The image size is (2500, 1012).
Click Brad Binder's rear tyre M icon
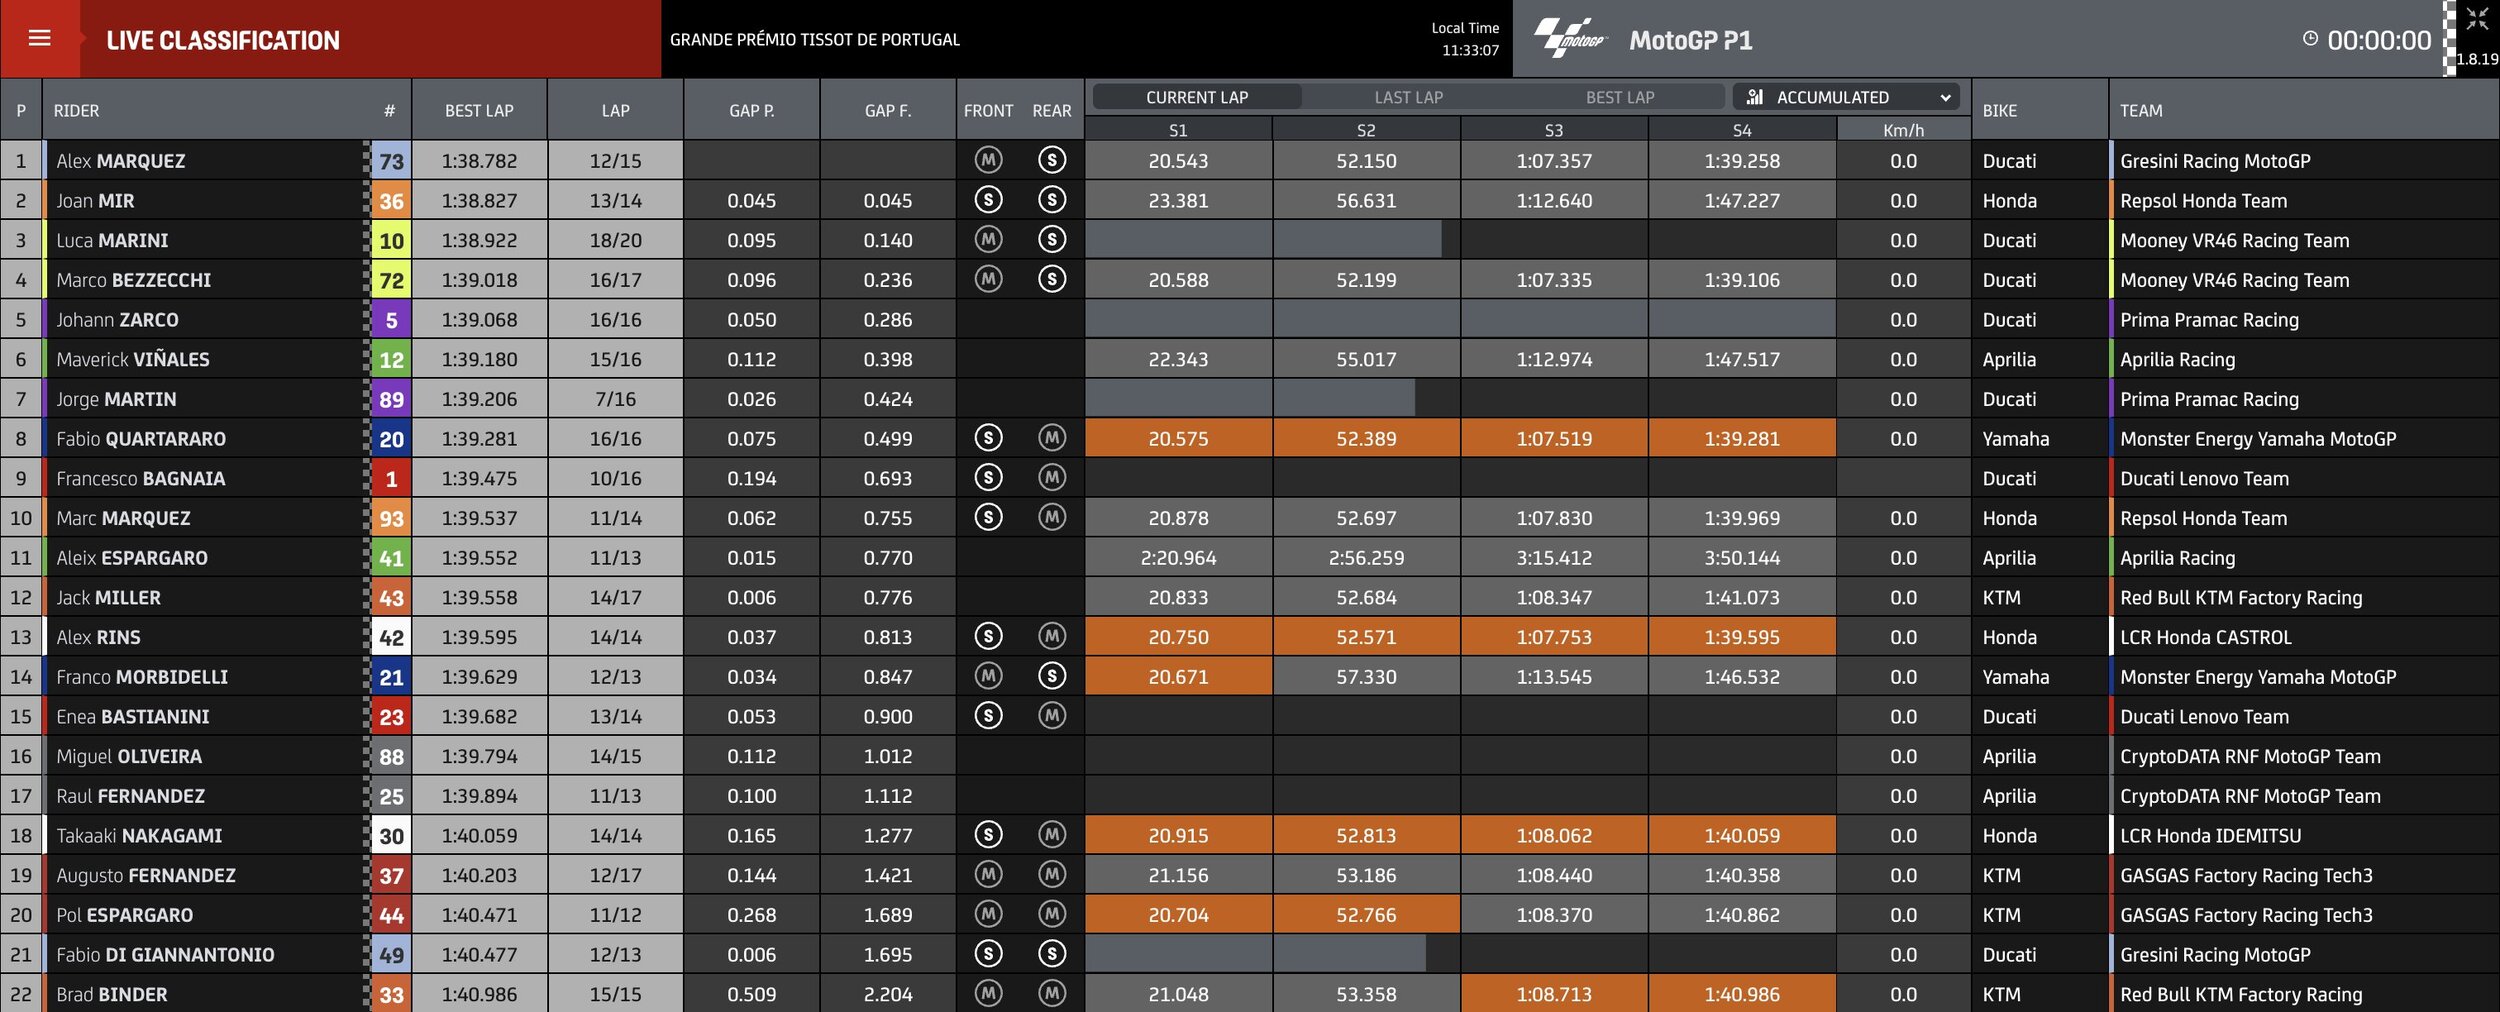[x=1052, y=994]
